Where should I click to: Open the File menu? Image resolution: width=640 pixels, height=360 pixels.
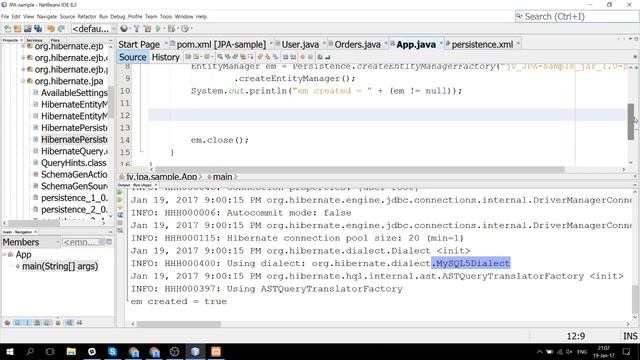[5, 16]
